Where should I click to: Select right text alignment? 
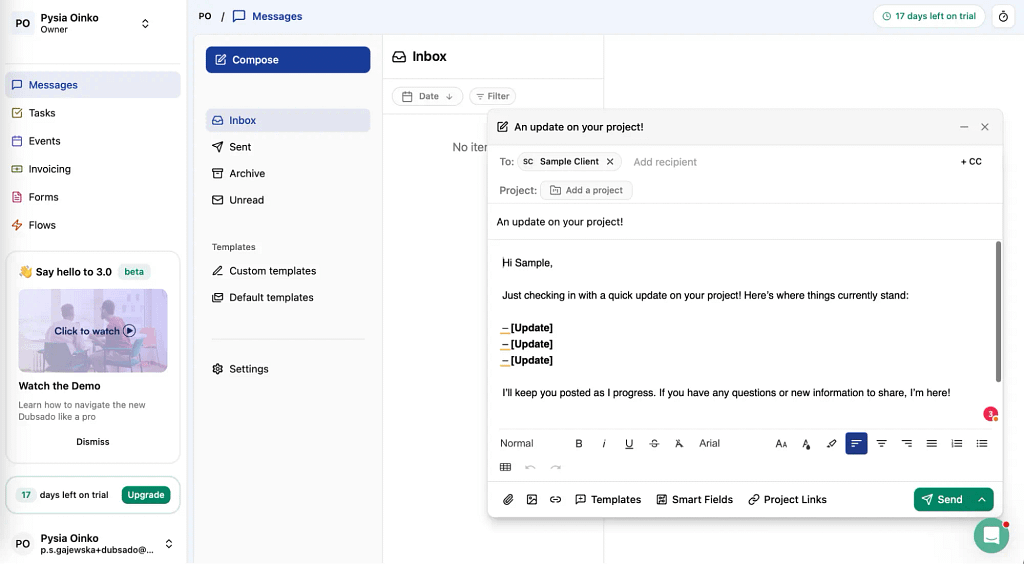(x=906, y=443)
